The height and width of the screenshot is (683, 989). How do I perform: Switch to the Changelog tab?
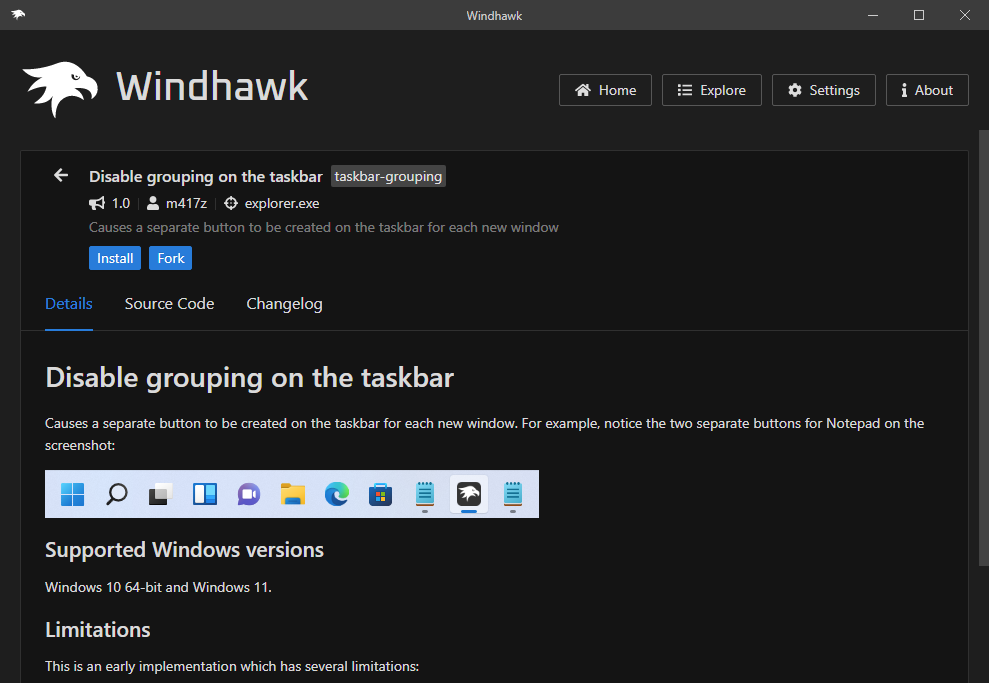(284, 304)
